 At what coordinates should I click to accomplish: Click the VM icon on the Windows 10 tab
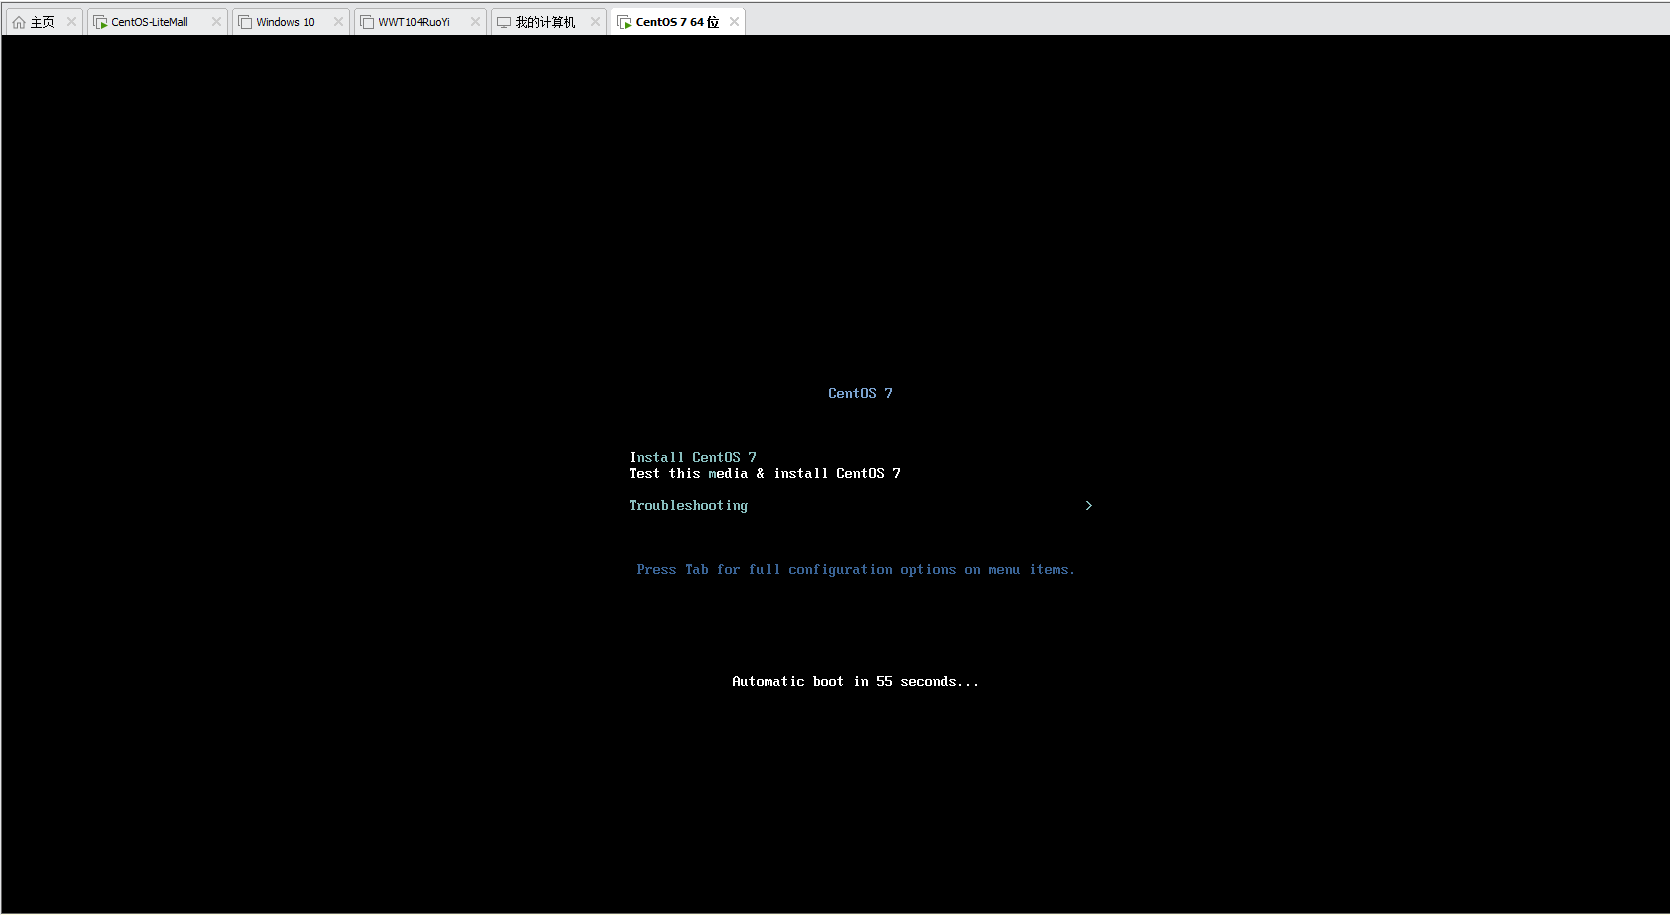click(245, 22)
